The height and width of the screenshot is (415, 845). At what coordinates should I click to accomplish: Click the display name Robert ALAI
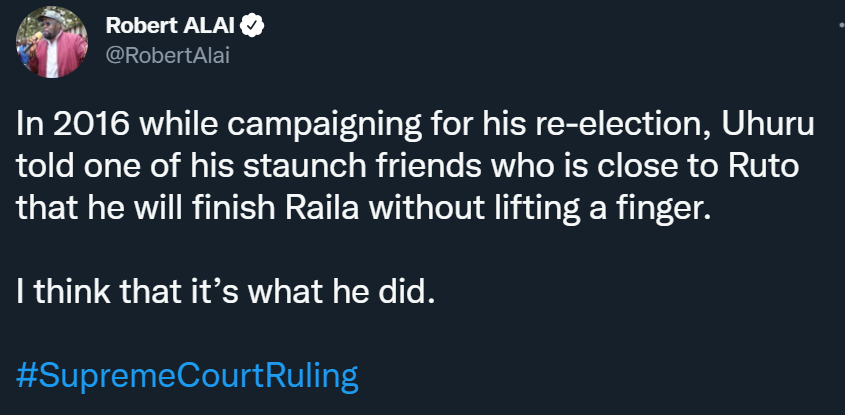(182, 28)
